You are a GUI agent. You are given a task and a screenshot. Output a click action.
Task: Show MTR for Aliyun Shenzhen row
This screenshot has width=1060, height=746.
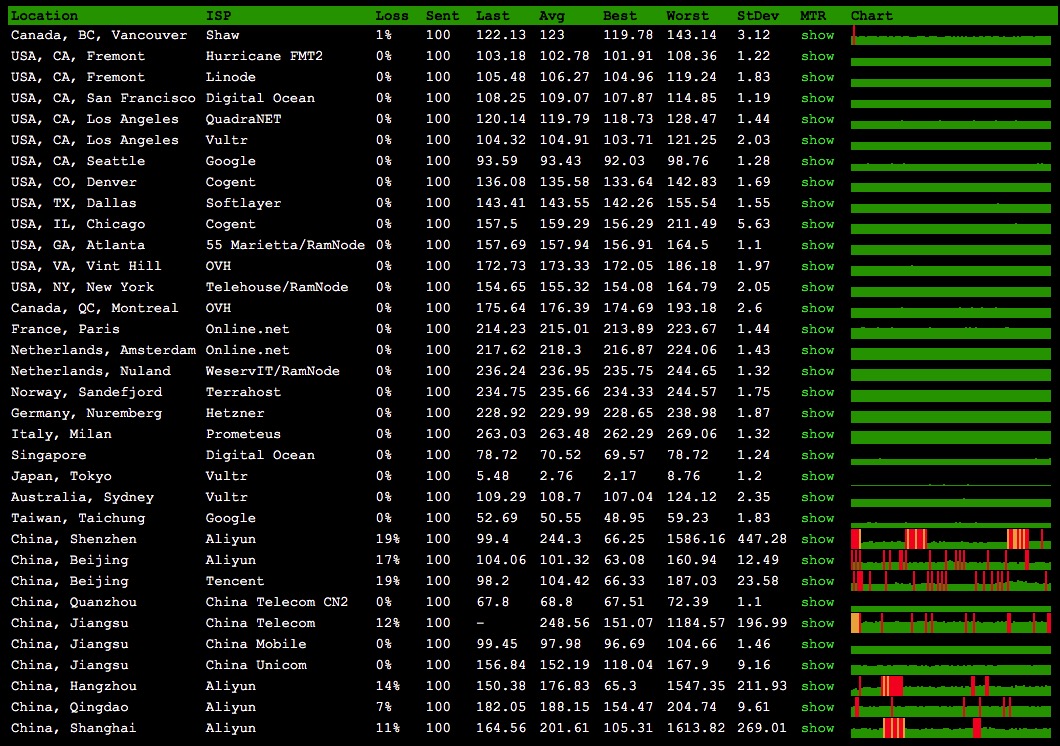(817, 539)
